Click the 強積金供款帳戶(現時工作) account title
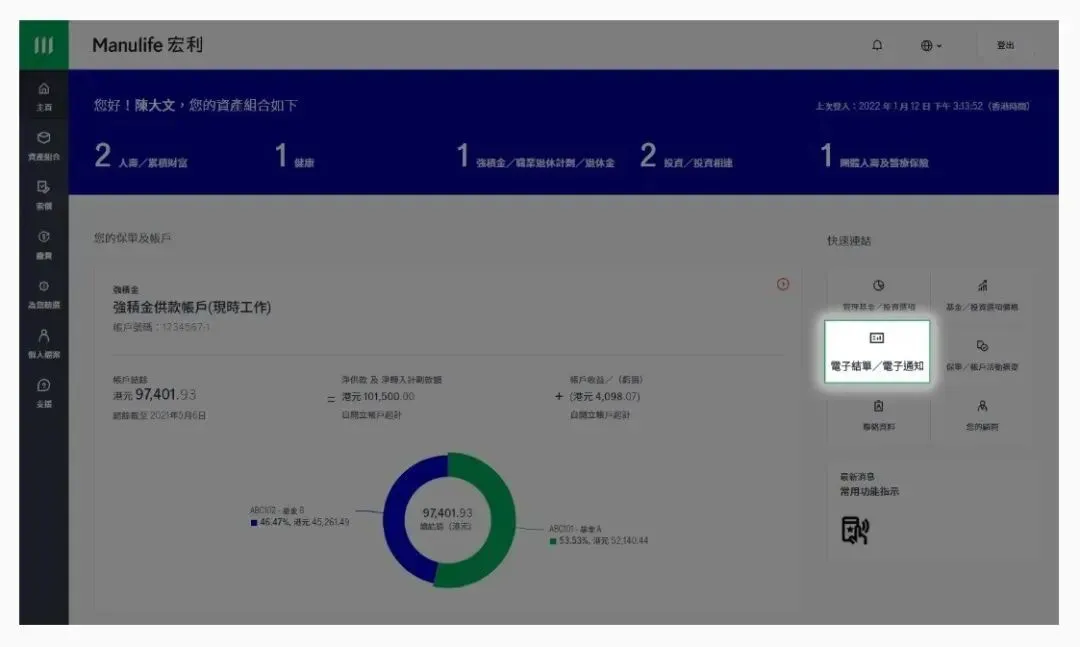 pos(192,307)
